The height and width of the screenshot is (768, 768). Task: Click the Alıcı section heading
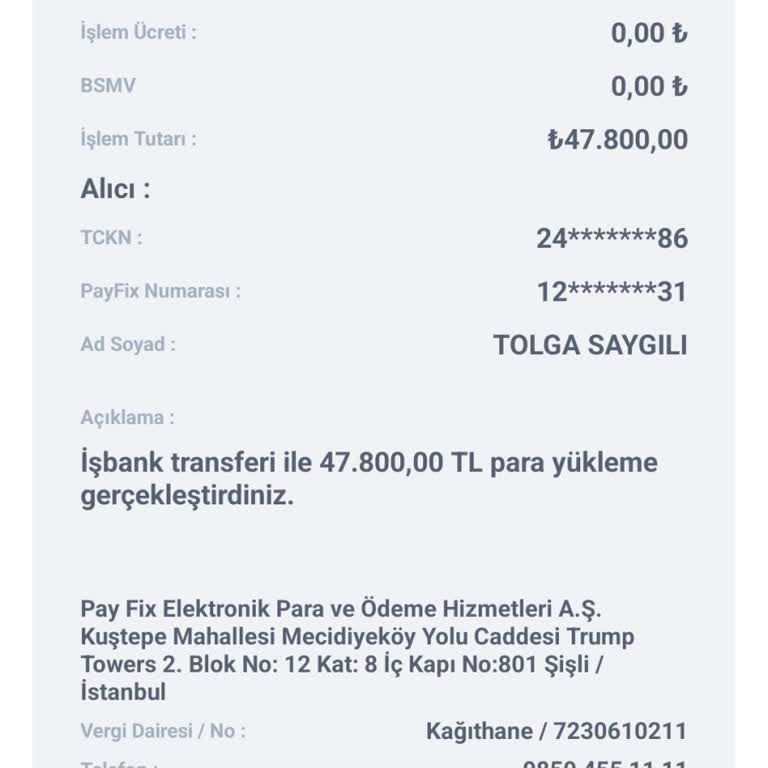click(x=115, y=189)
